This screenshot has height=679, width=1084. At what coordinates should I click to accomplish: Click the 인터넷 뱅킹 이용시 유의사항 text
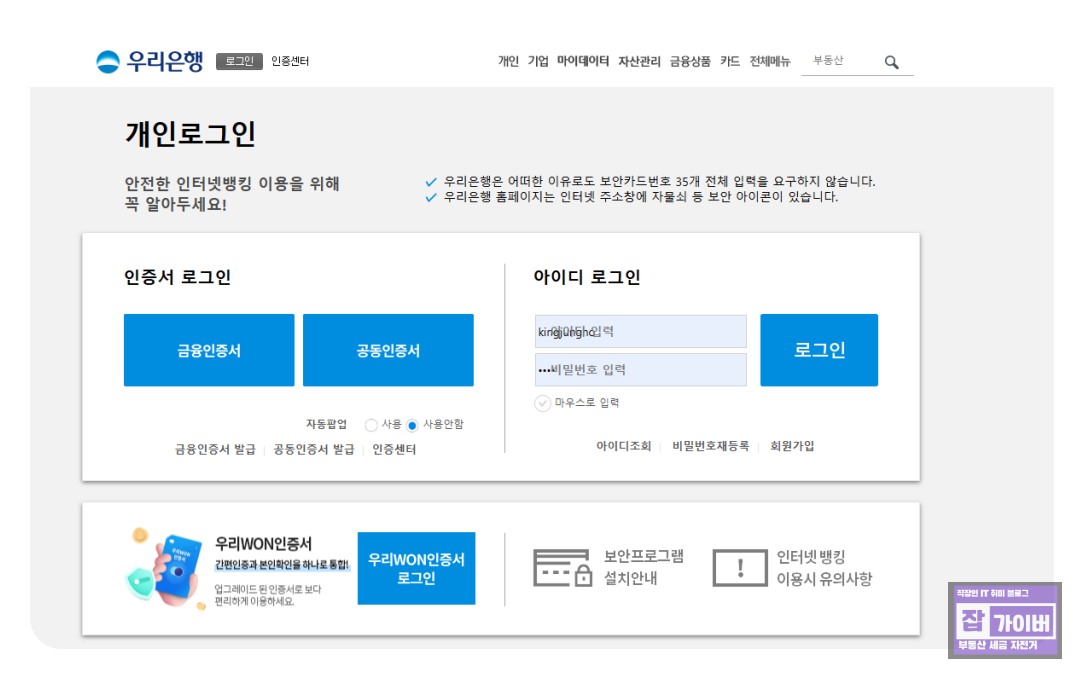[824, 568]
